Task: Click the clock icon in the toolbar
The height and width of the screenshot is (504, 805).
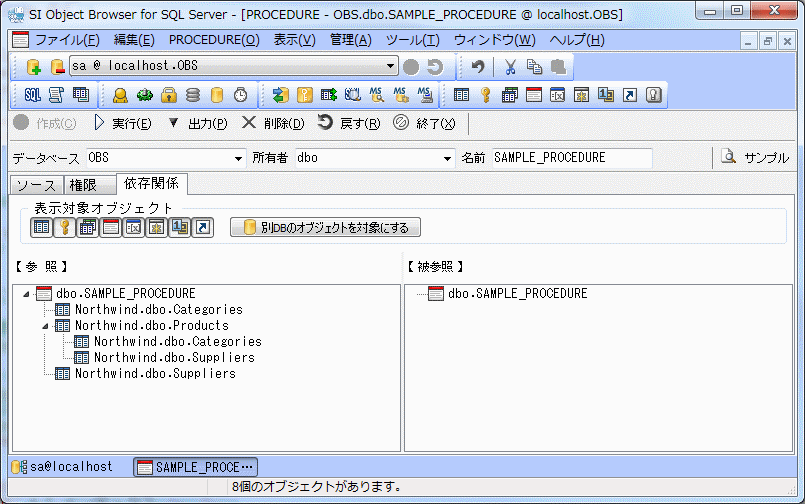Action: [241, 95]
